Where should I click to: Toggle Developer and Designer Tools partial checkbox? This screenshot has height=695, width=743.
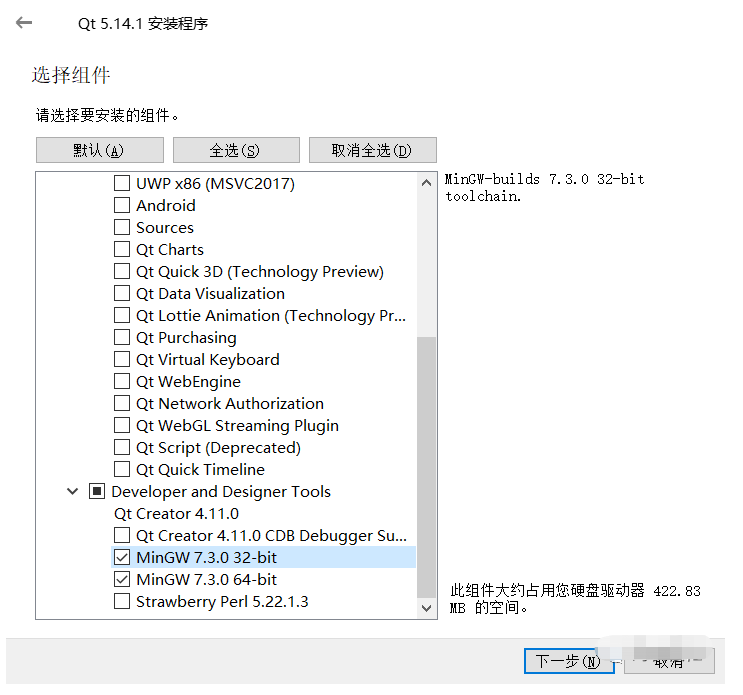click(97, 491)
